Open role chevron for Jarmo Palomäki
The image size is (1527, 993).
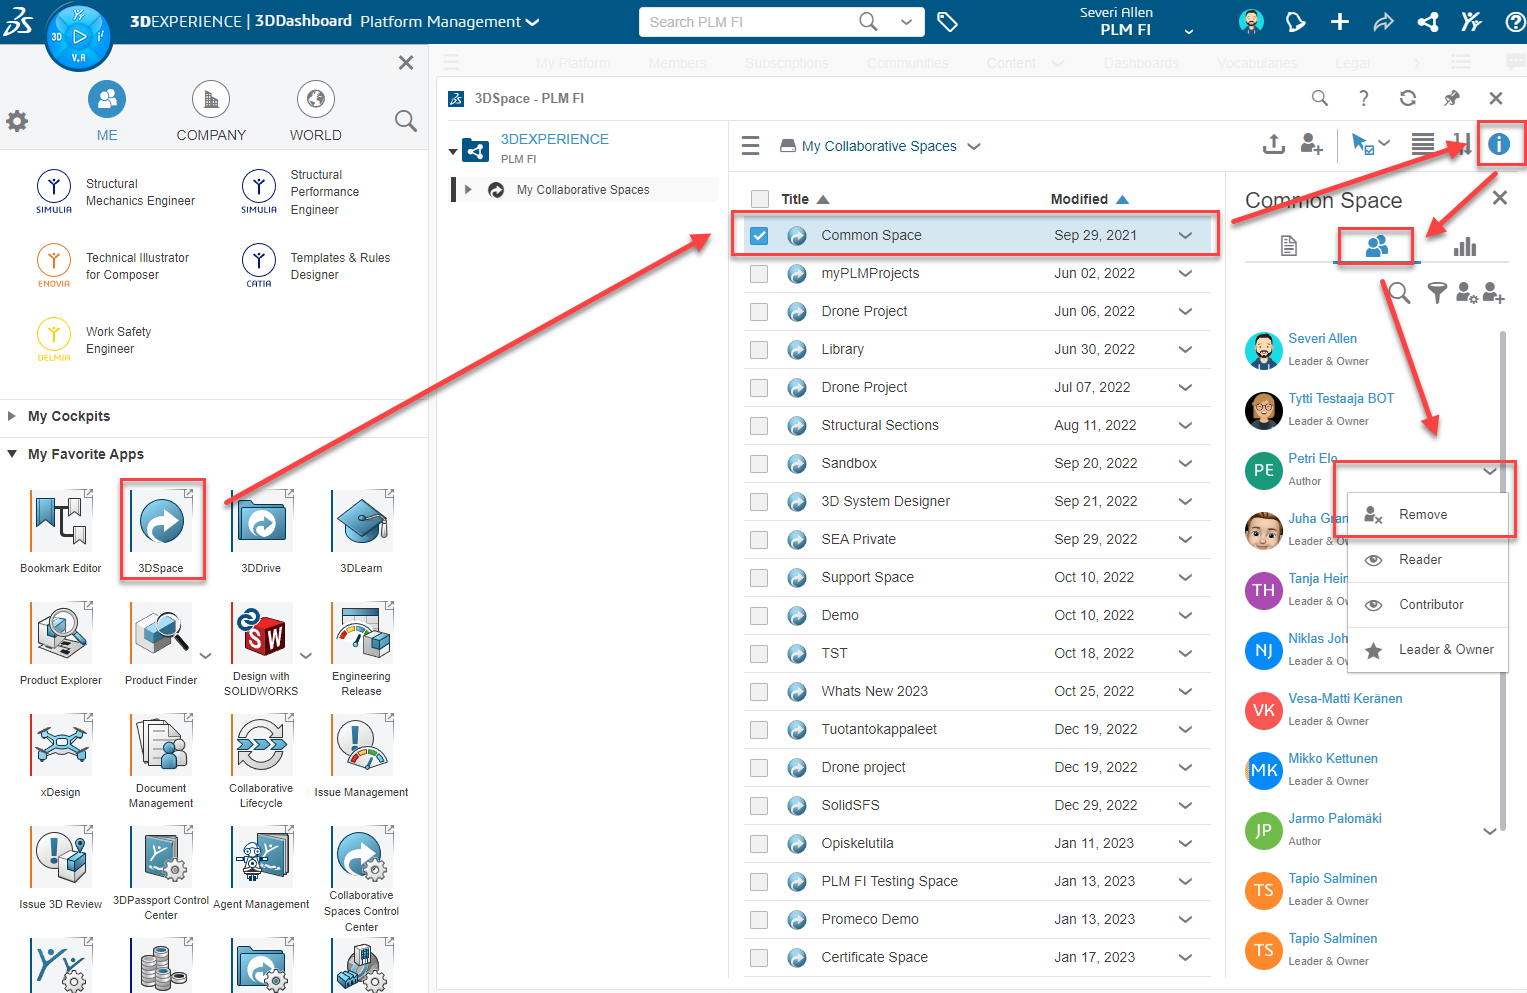(1489, 831)
